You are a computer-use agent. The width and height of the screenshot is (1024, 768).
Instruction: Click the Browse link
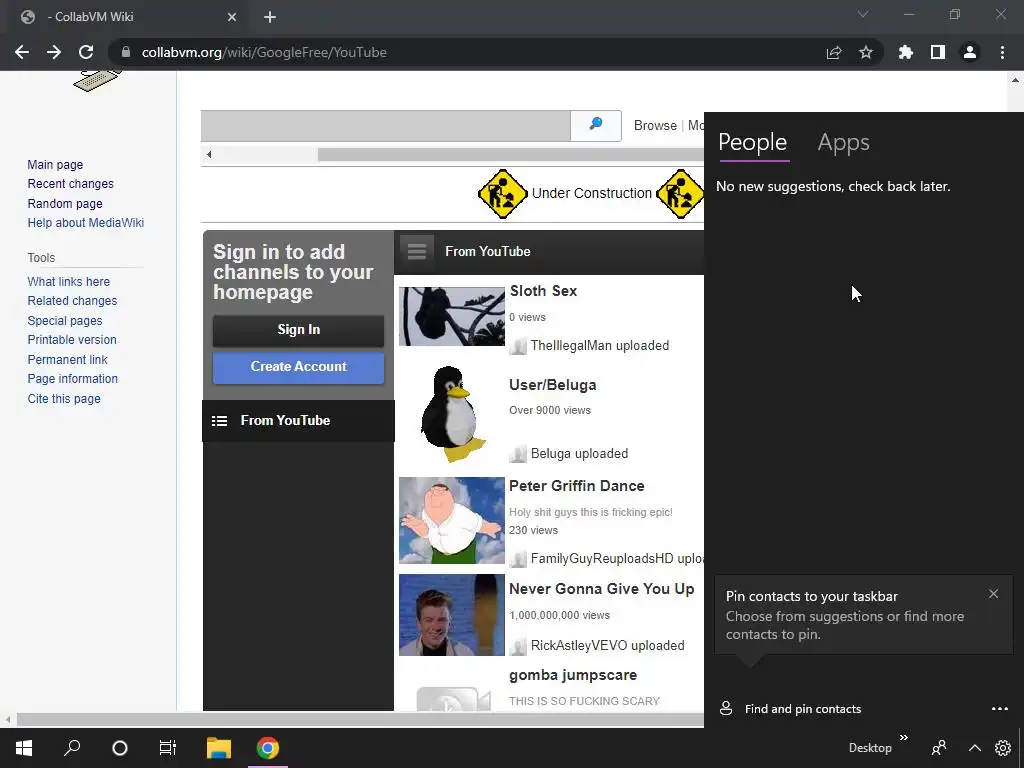coord(655,125)
